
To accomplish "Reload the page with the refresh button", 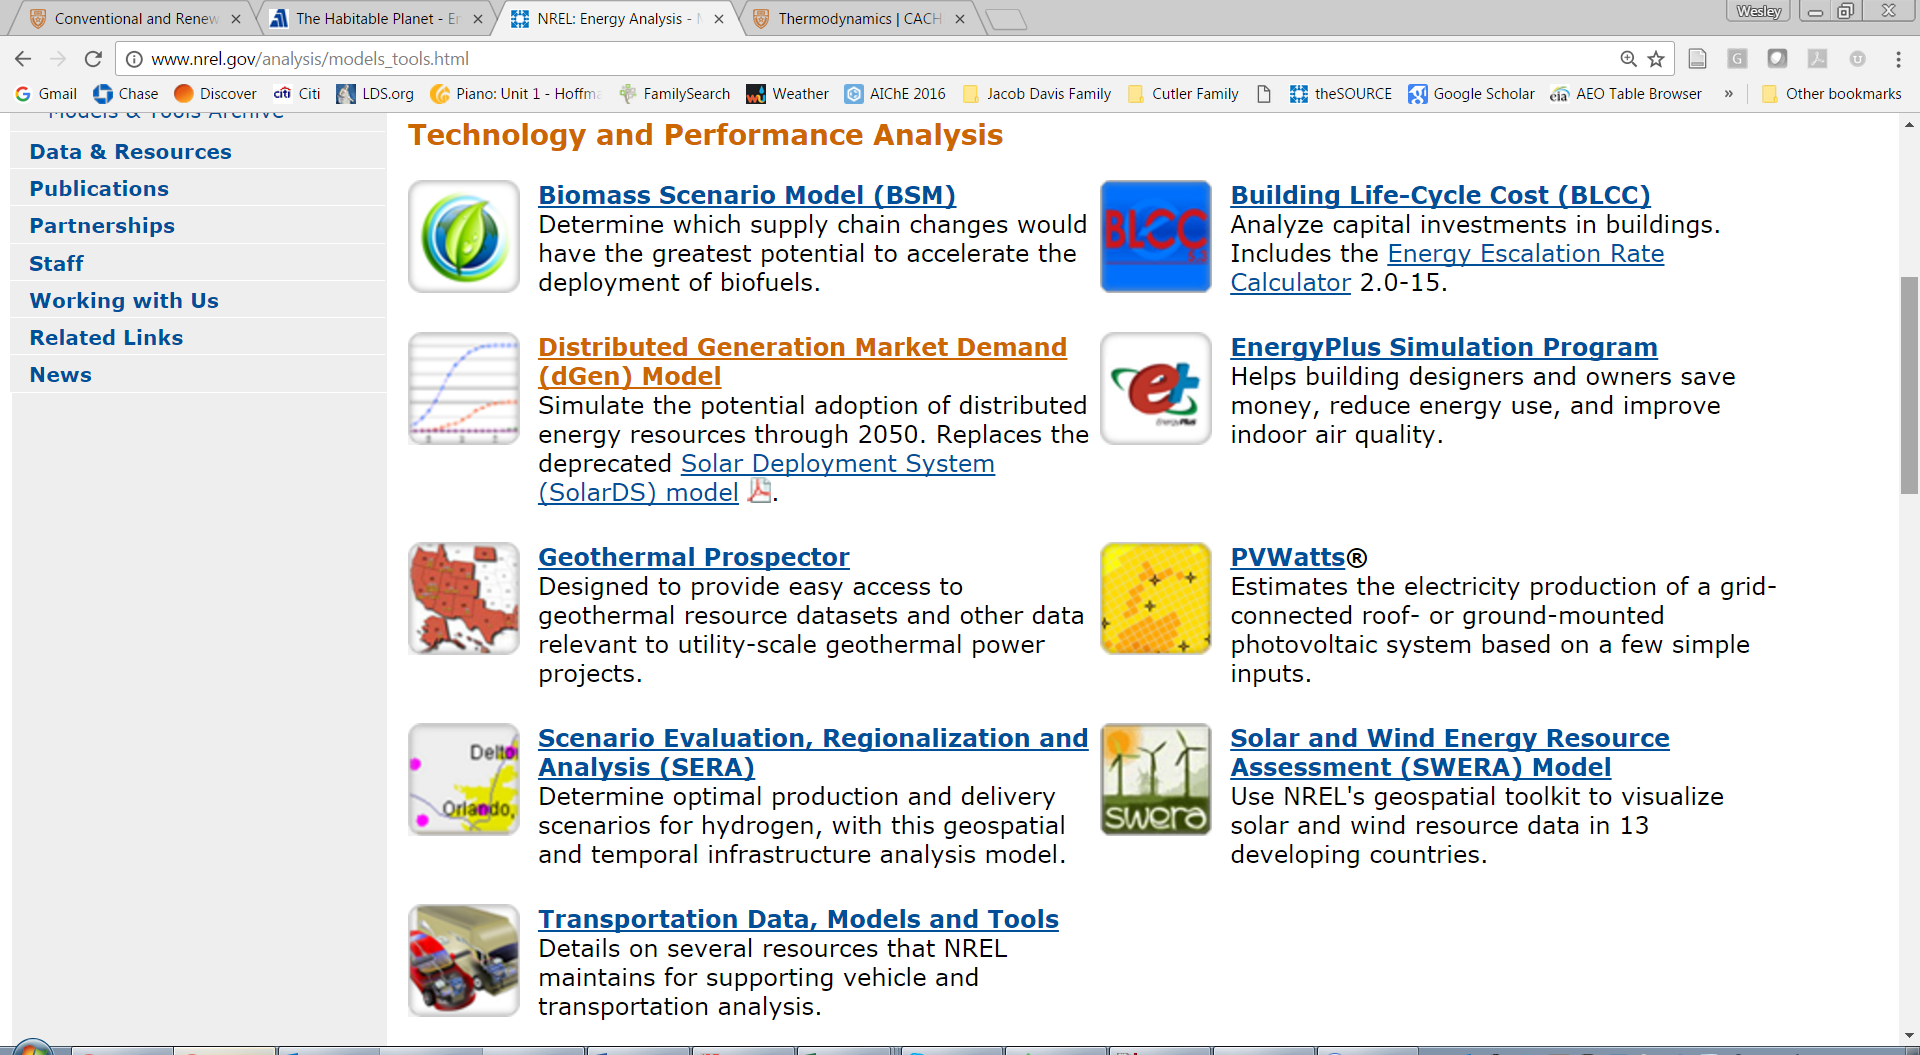I will point(93,59).
